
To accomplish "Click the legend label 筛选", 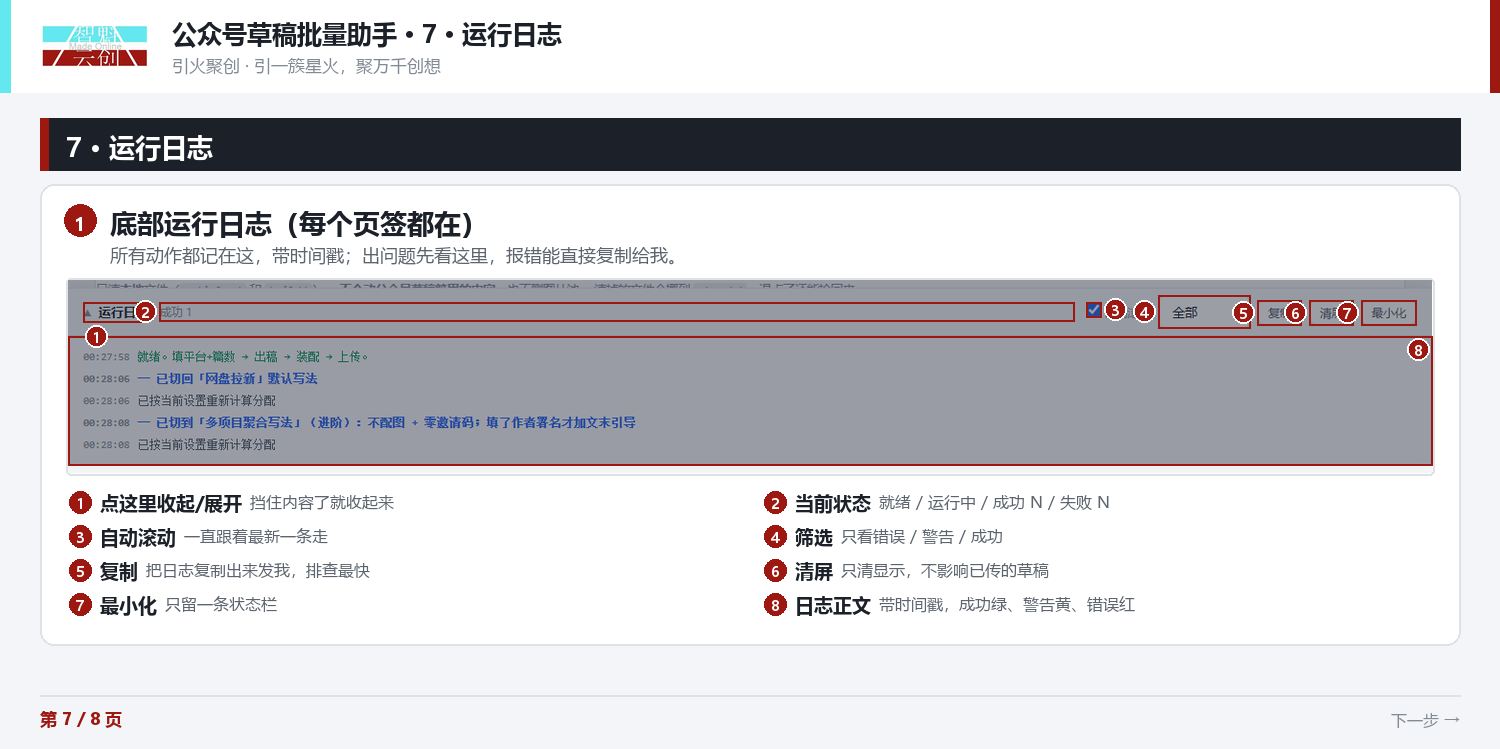I will pos(814,538).
